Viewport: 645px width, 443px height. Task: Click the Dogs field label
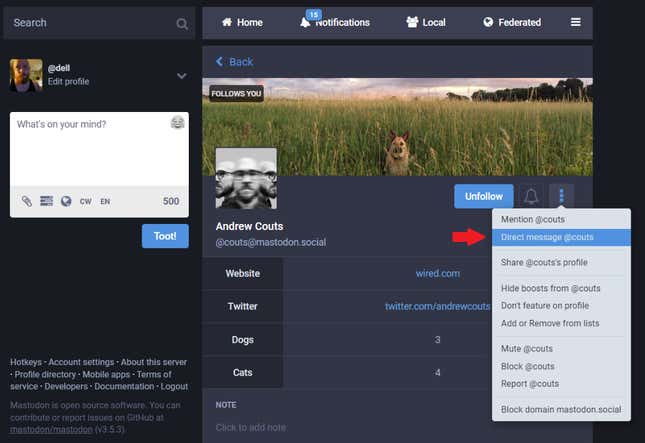(x=243, y=340)
